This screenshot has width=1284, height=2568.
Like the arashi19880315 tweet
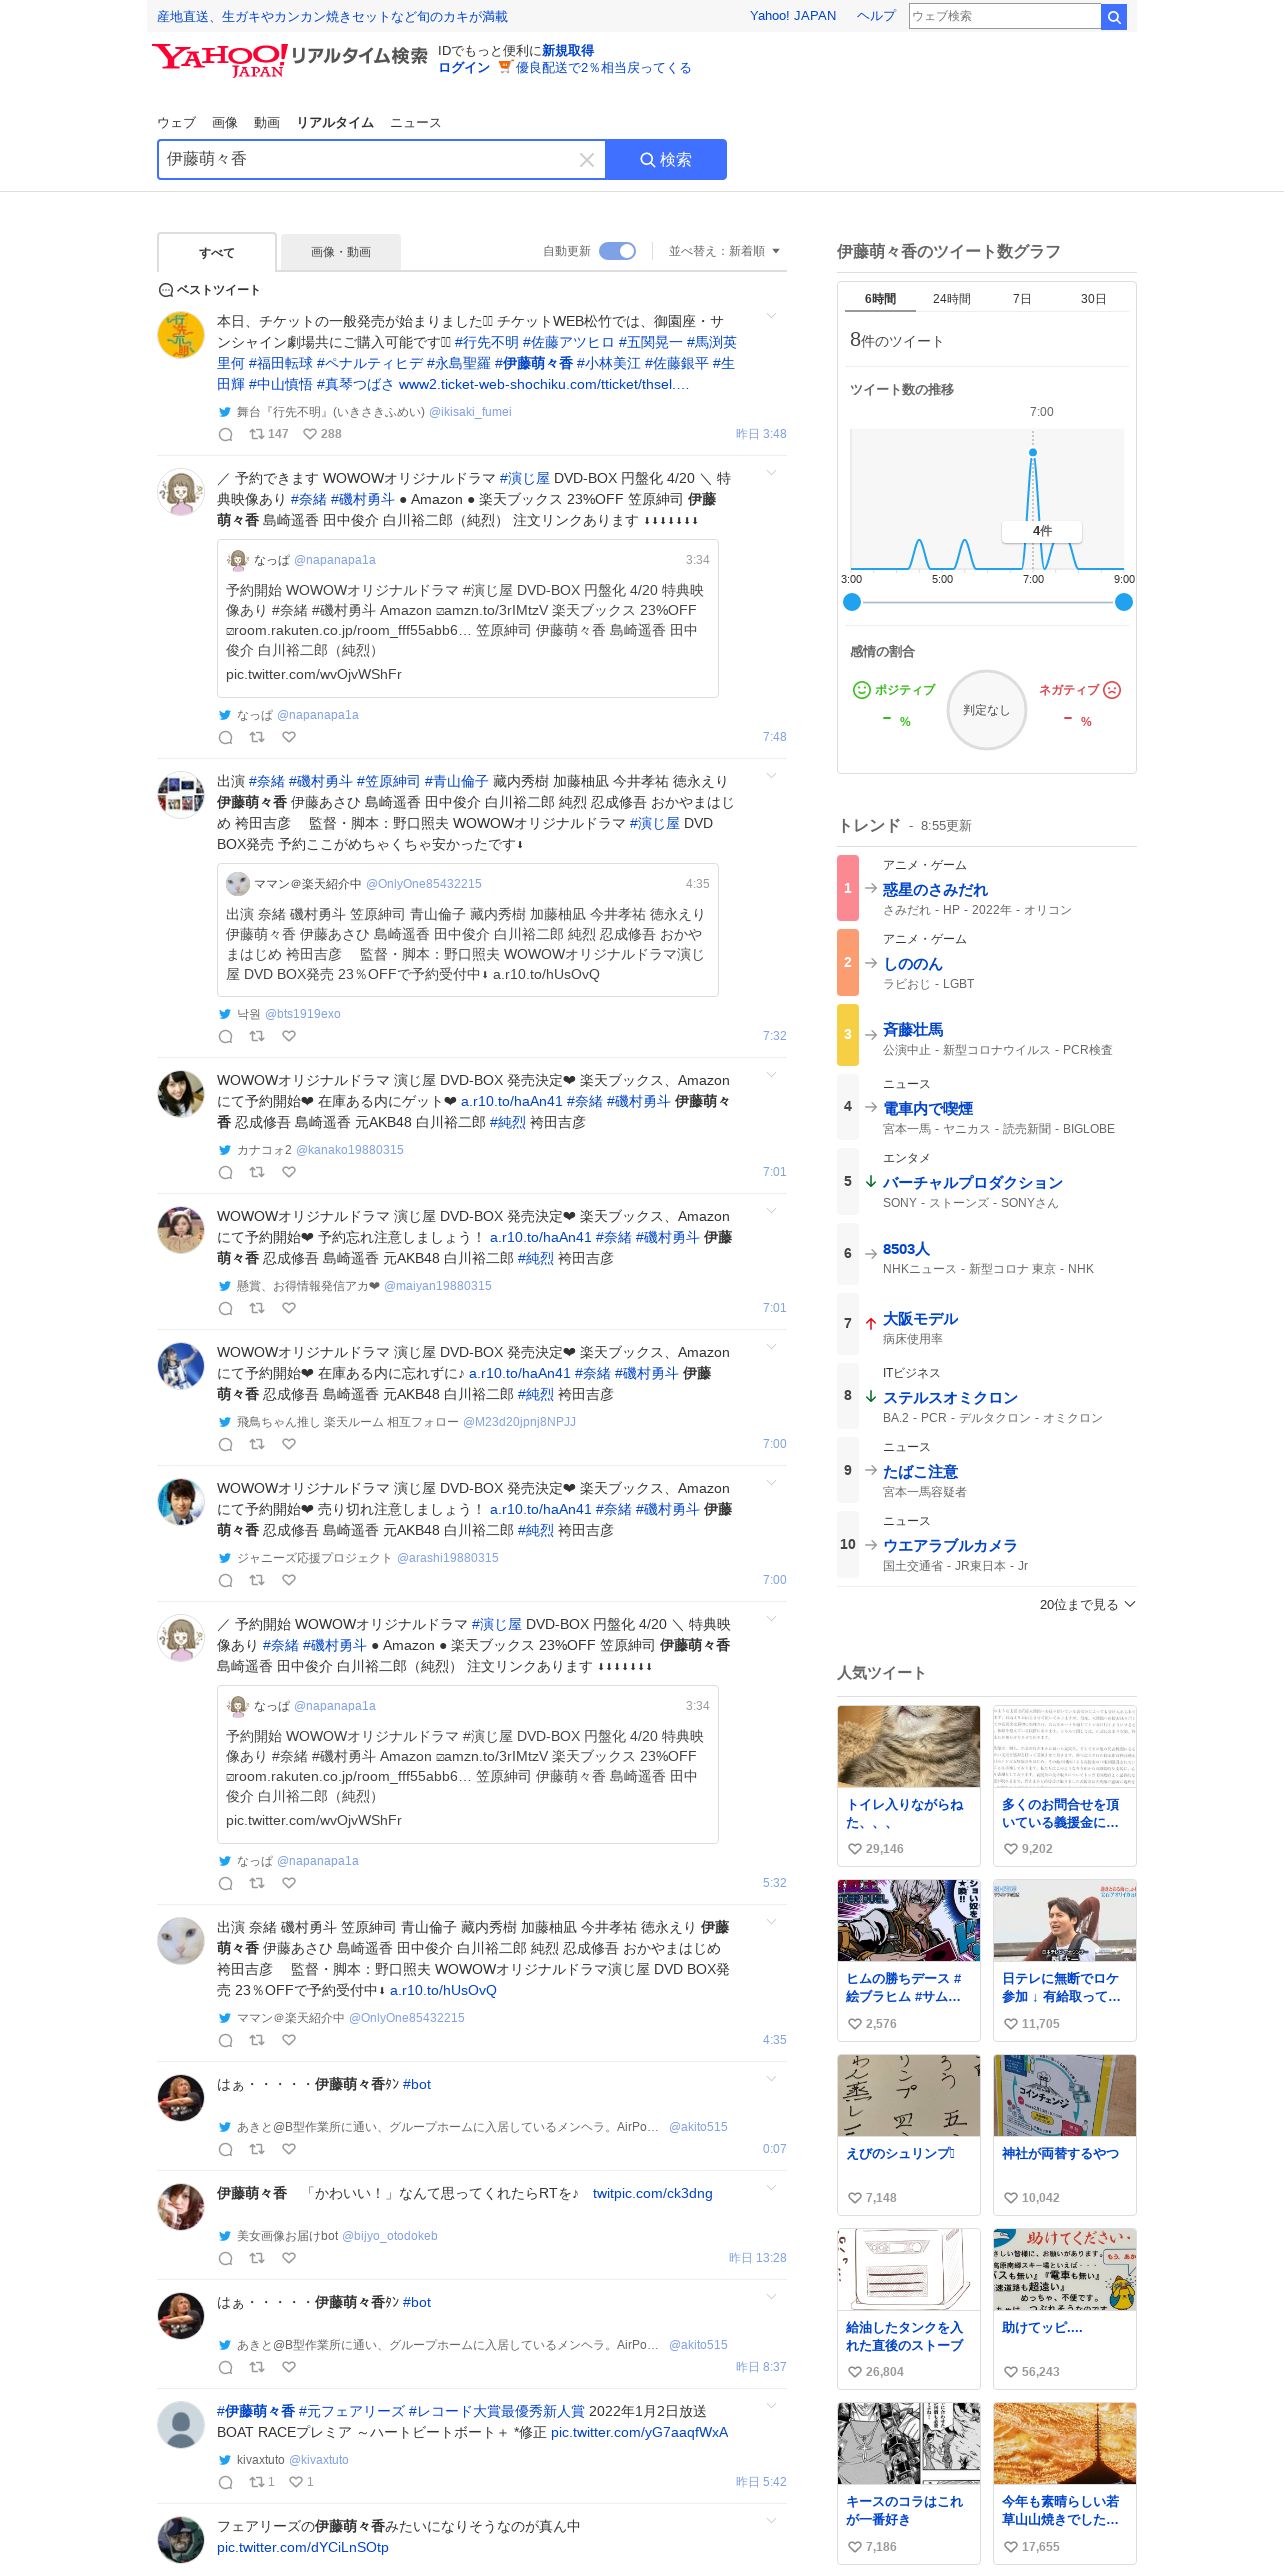(289, 1580)
